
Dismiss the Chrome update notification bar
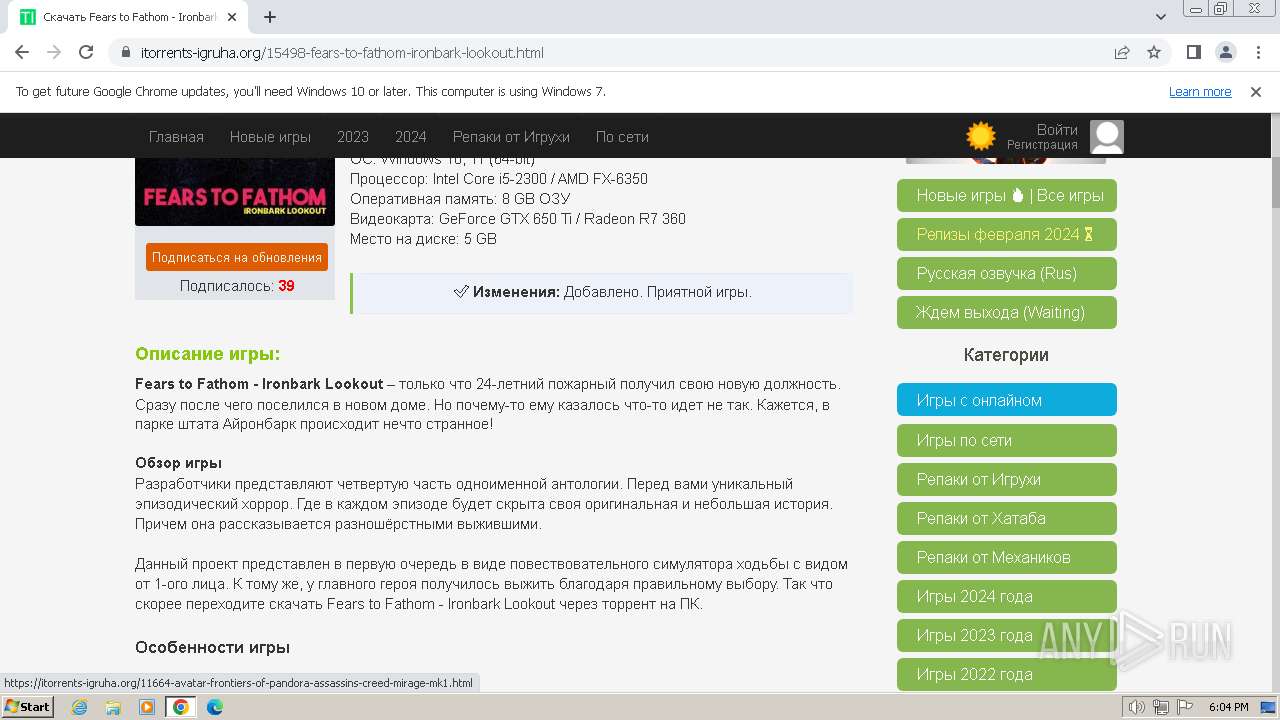coord(1256,91)
